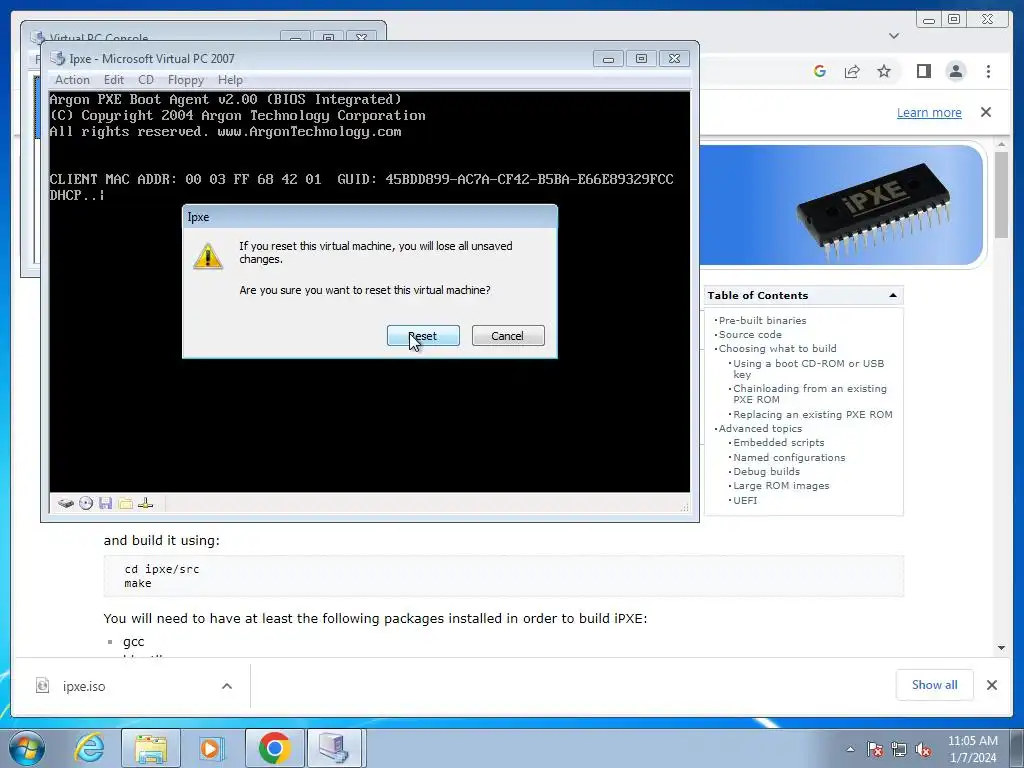The width and height of the screenshot is (1024, 768).
Task: Open the Windows Start menu
Action: tap(27, 748)
